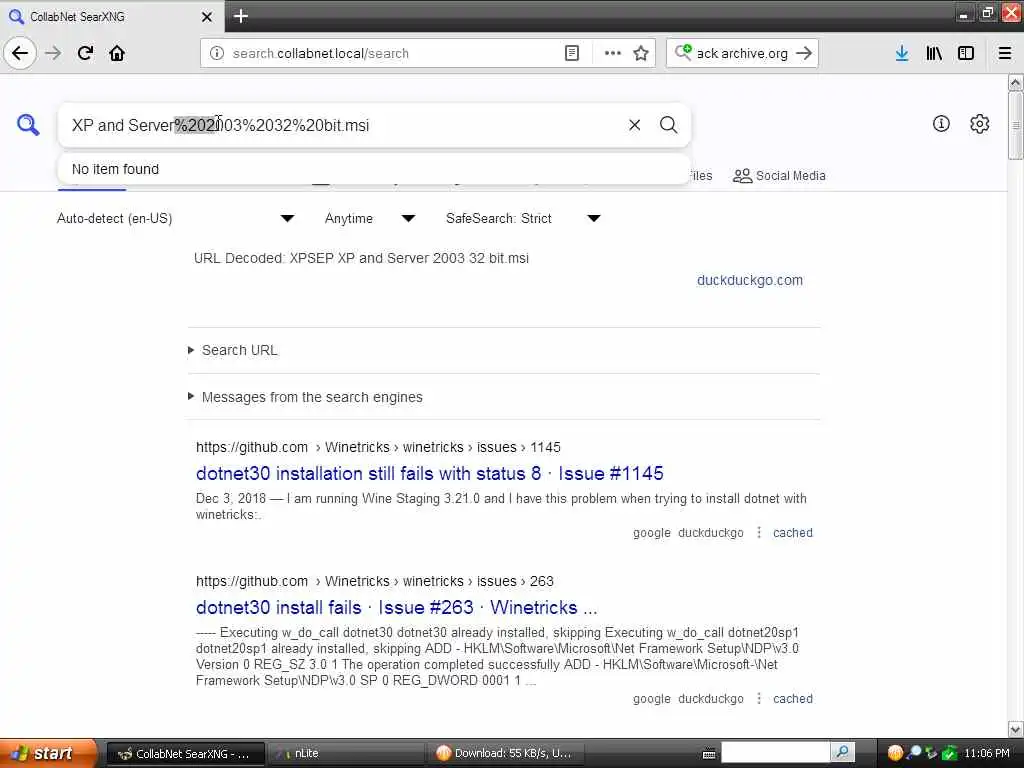Reload the page with the refresh icon

coord(85,53)
